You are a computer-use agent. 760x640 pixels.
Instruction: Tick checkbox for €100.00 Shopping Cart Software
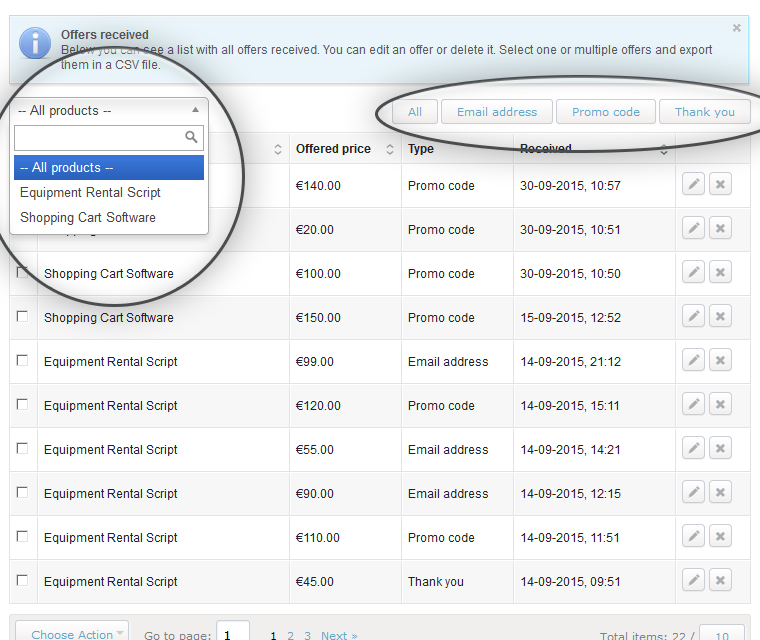[x=22, y=272]
